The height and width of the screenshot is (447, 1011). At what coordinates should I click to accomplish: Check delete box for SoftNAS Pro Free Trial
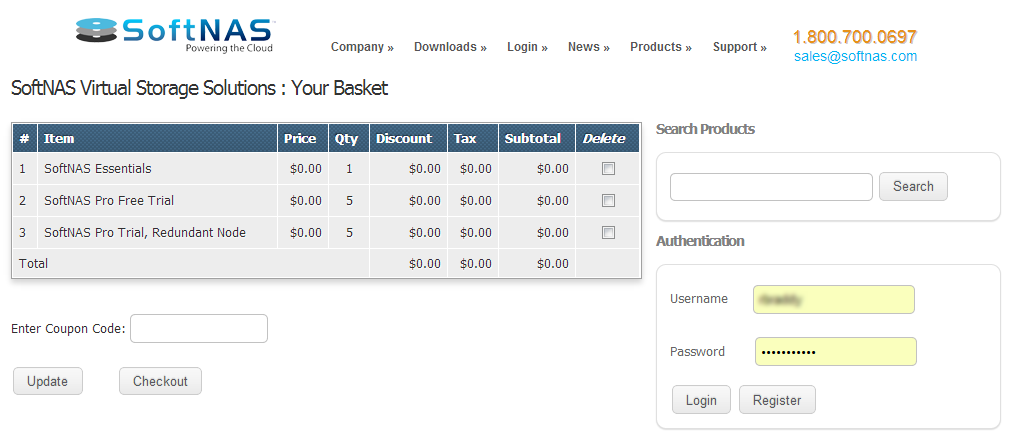(x=608, y=201)
